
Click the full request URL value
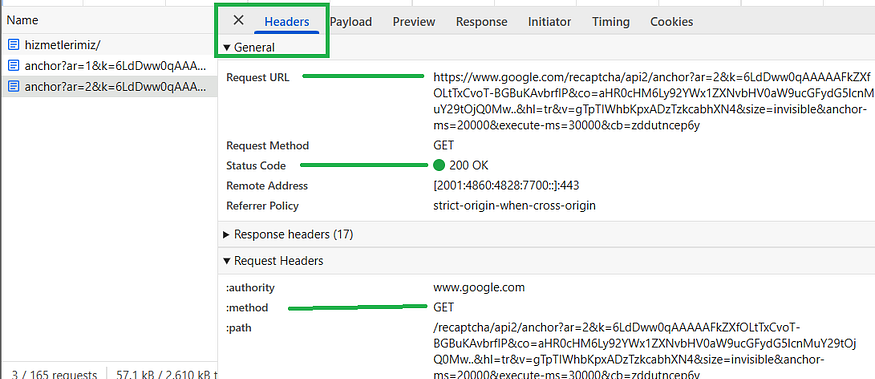[x=653, y=101]
